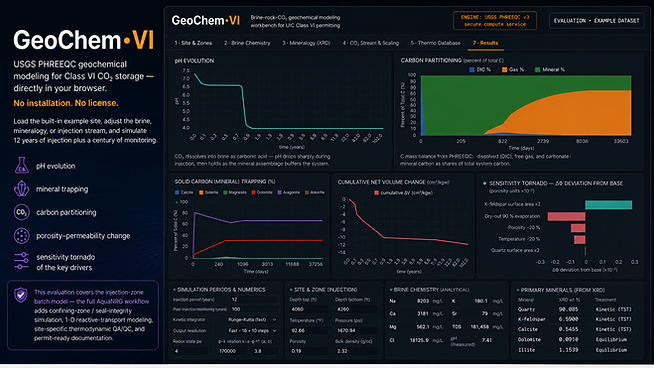Click the Porosity field showing 0.19
This screenshot has width=654, height=368.
[310, 351]
